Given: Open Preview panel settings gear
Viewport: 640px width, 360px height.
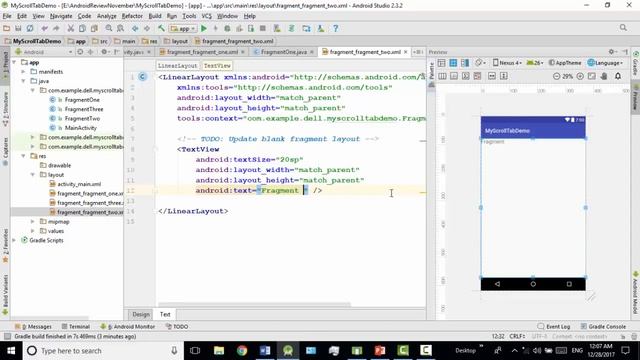Looking at the screenshot, I should (612, 52).
